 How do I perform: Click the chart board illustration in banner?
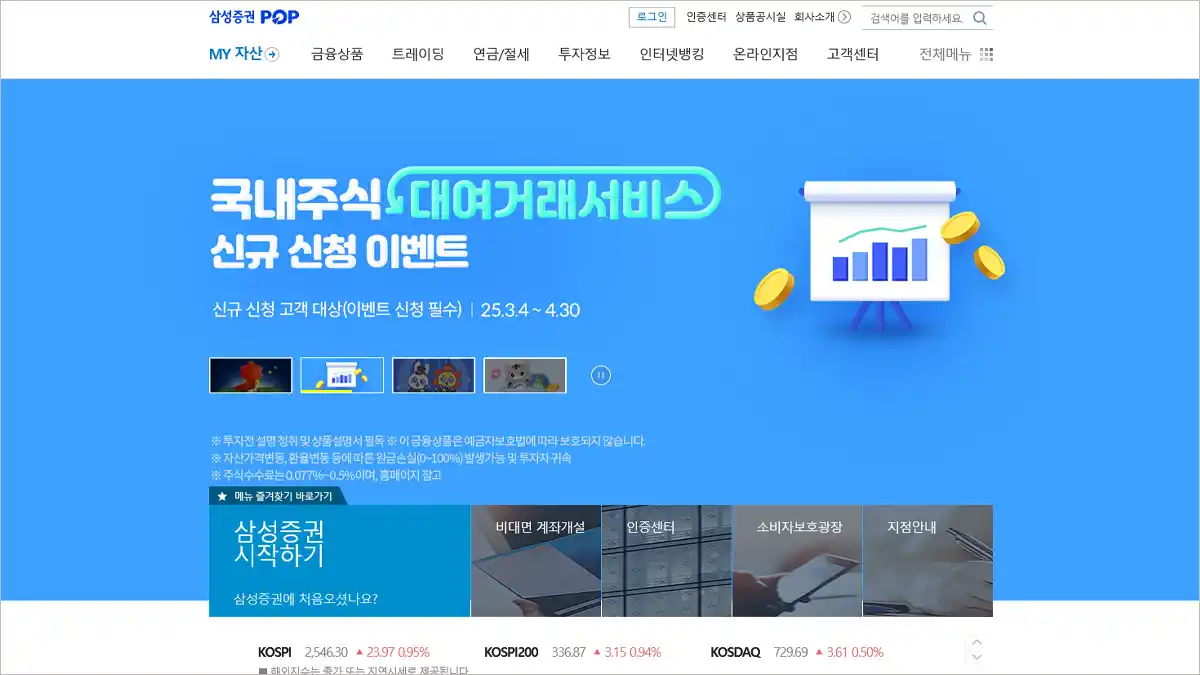(x=880, y=255)
